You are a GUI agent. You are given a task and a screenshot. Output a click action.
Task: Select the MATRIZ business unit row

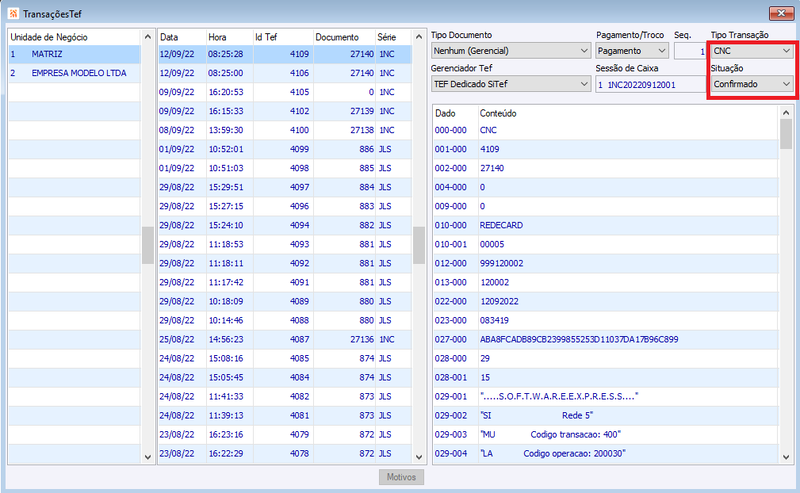pyautogui.click(x=74, y=54)
